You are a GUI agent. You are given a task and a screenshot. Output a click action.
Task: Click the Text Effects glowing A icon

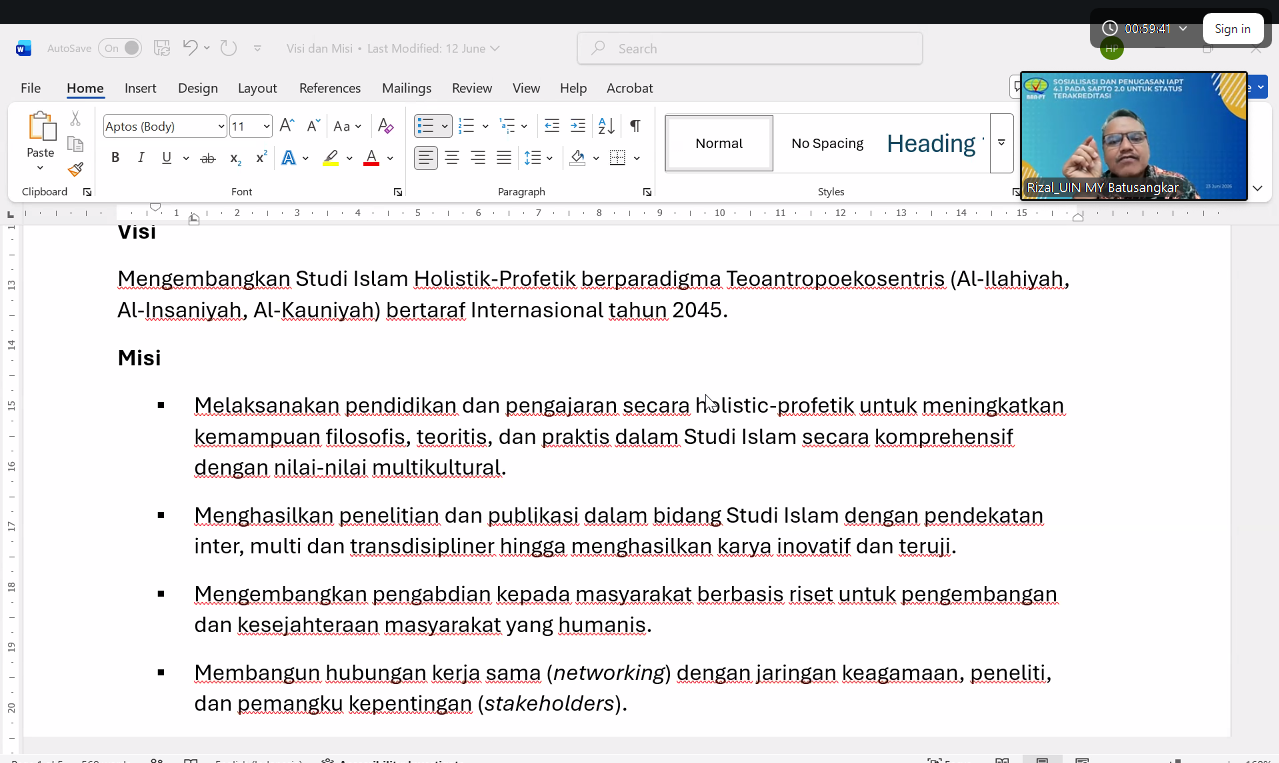tap(289, 158)
